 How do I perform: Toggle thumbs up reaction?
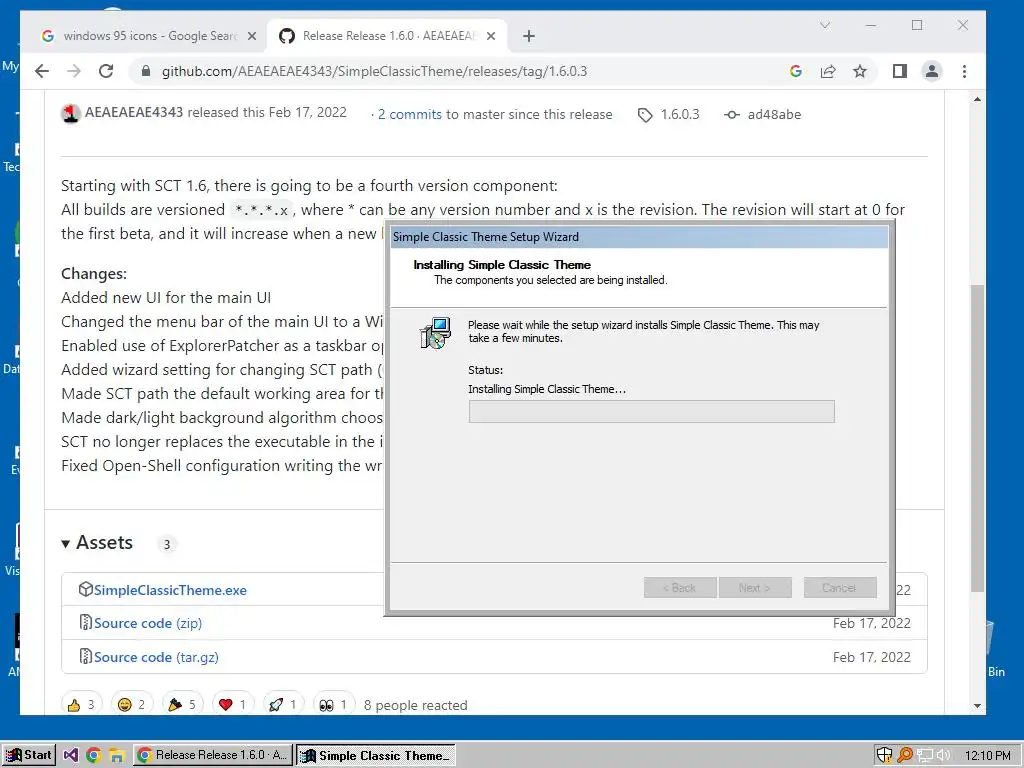click(x=82, y=705)
